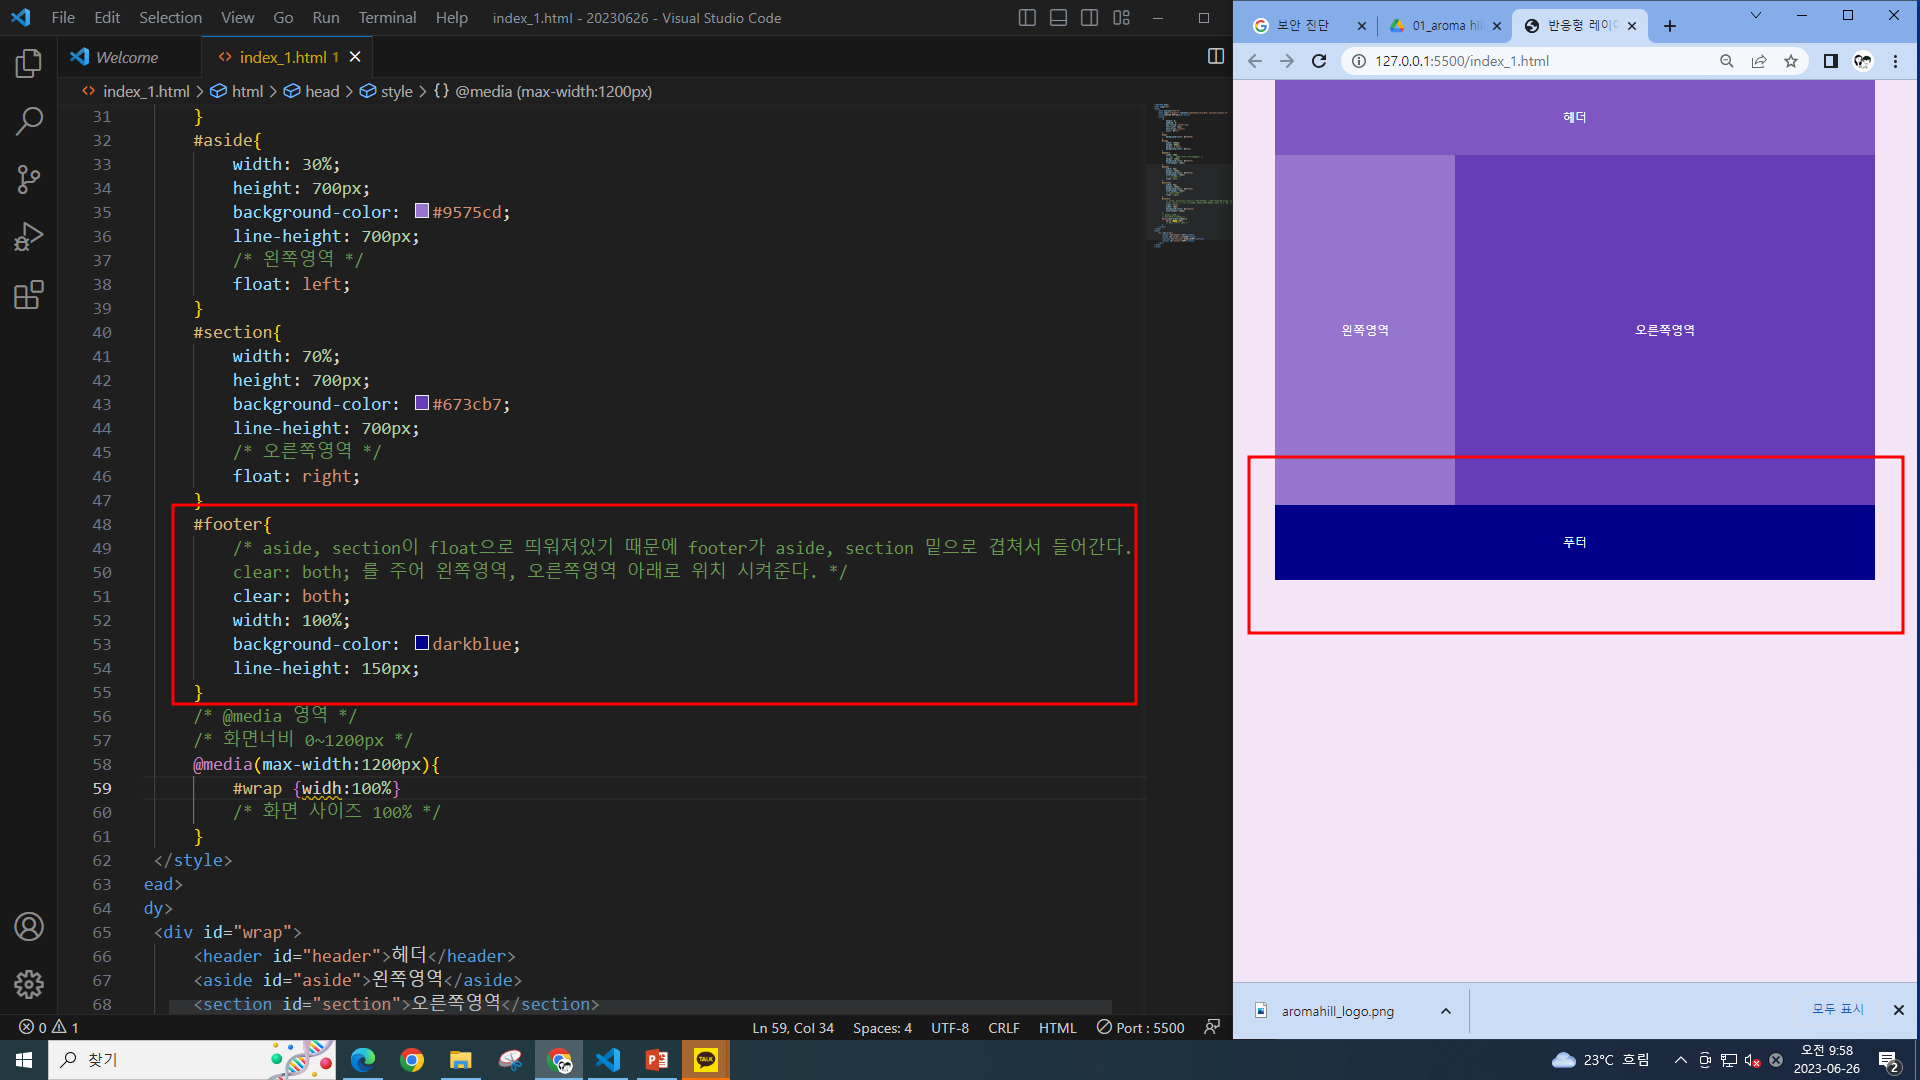Viewport: 1920px width, 1080px height.
Task: Open the Manage settings gear
Action: coord(29,984)
